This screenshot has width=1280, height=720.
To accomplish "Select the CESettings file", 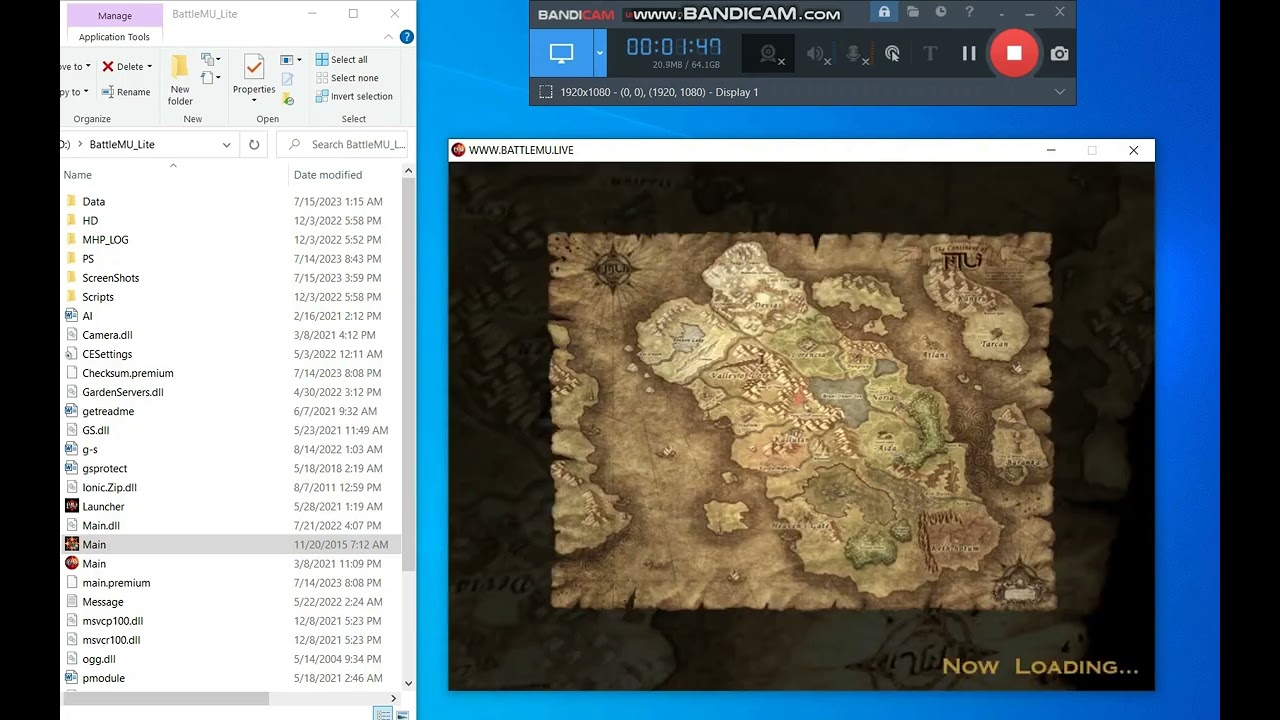I will [x=230, y=354].
